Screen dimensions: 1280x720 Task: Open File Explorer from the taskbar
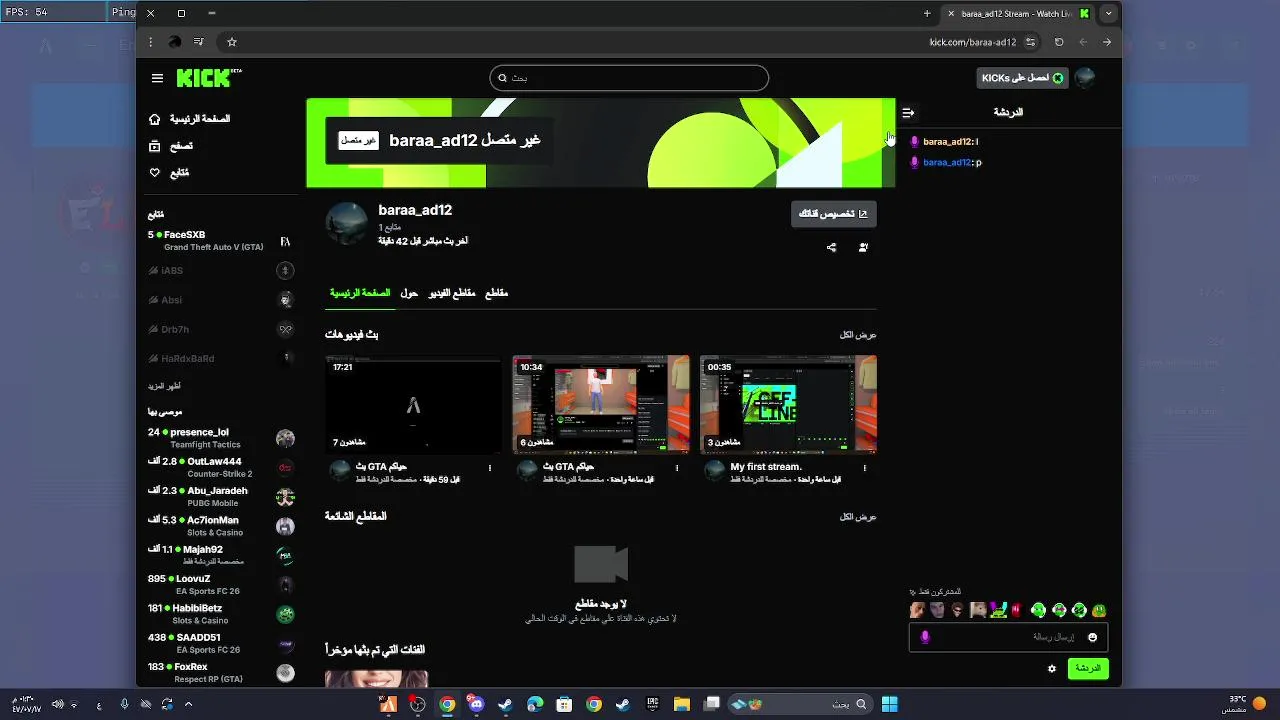tap(682, 705)
